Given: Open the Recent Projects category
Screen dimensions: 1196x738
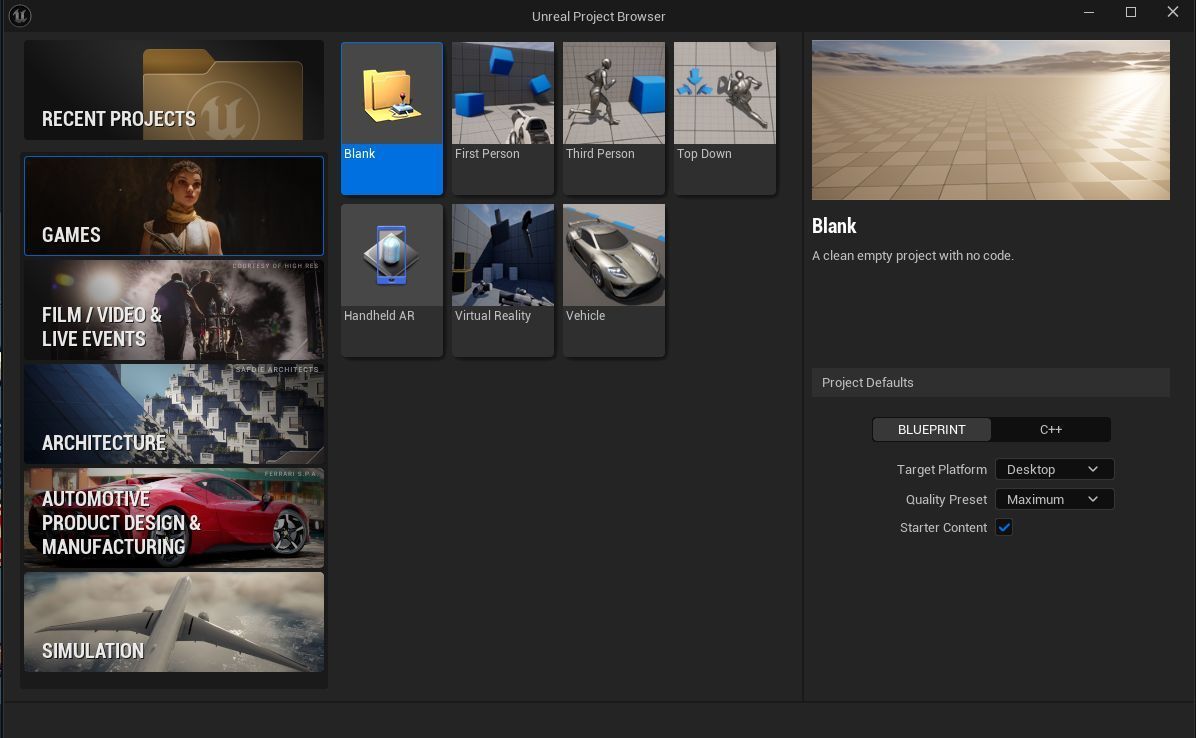Looking at the screenshot, I should click(174, 90).
